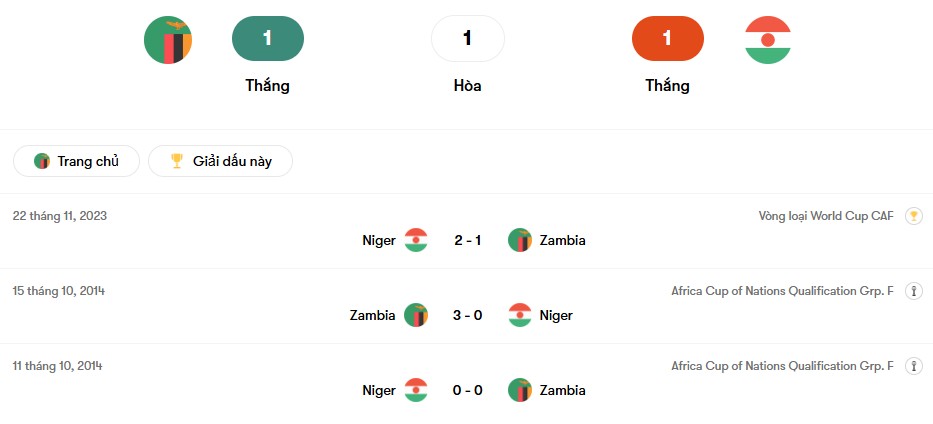Click the Niger flag in header

click(x=767, y=40)
